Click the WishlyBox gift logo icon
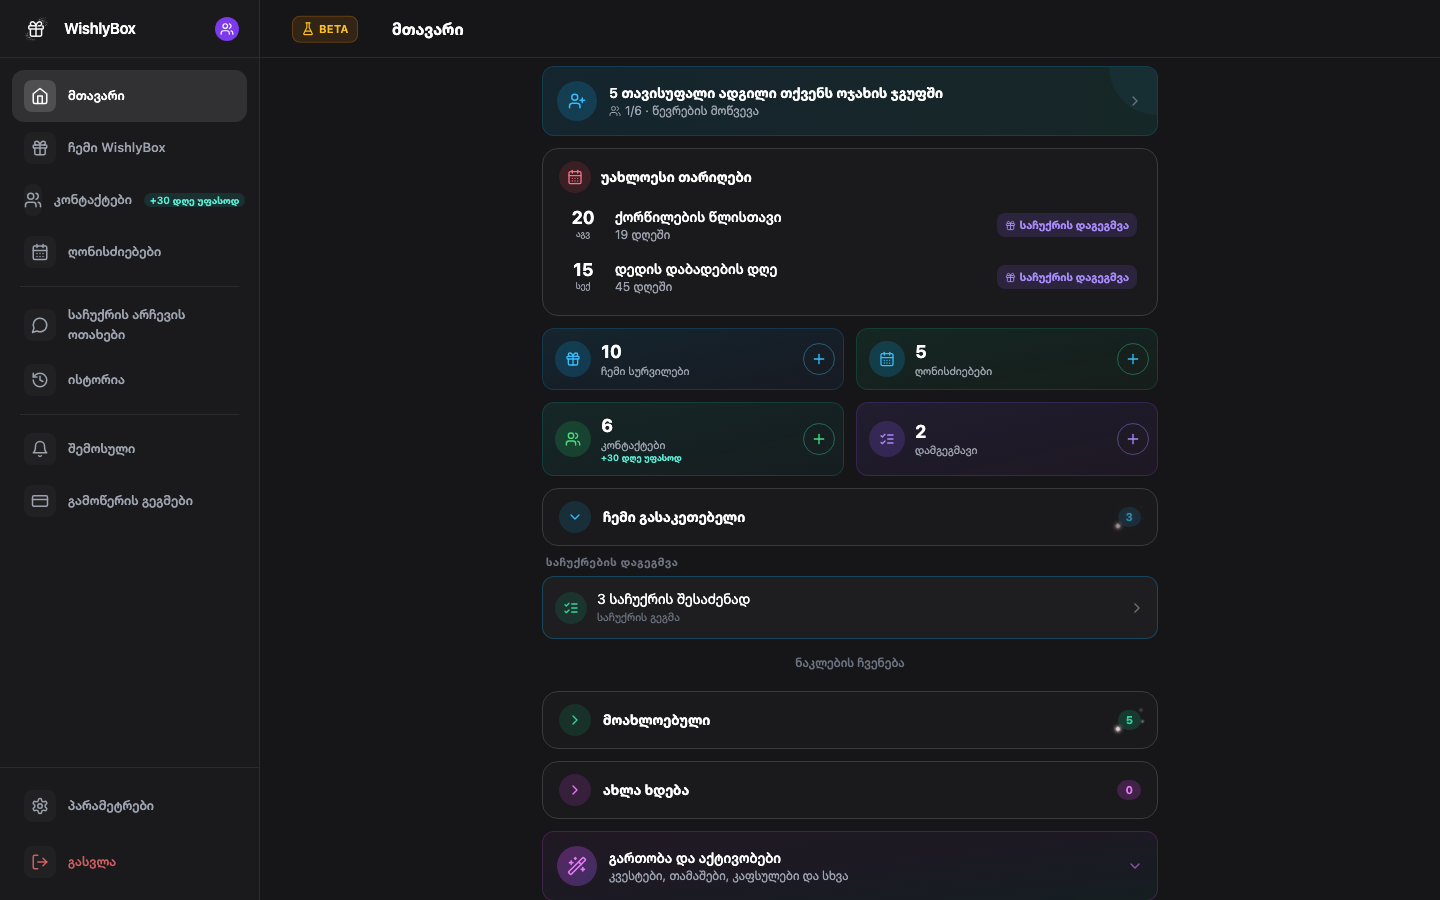 click(x=36, y=29)
